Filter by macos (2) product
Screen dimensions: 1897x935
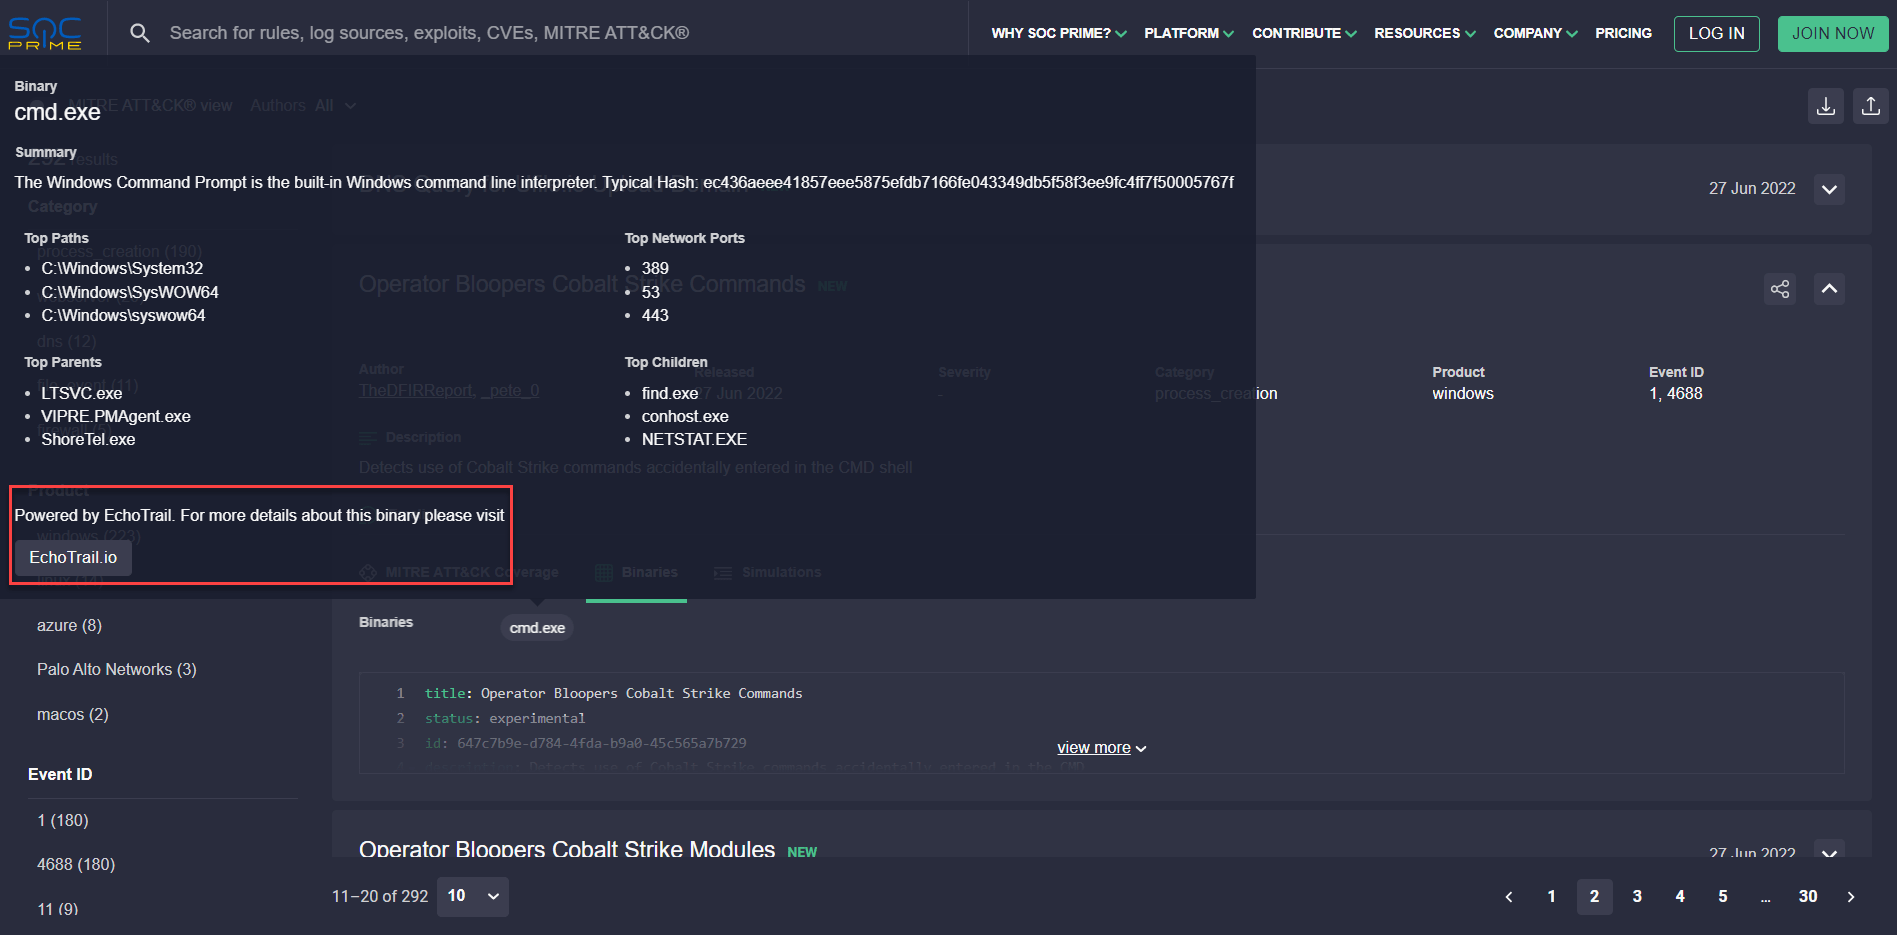(x=73, y=714)
